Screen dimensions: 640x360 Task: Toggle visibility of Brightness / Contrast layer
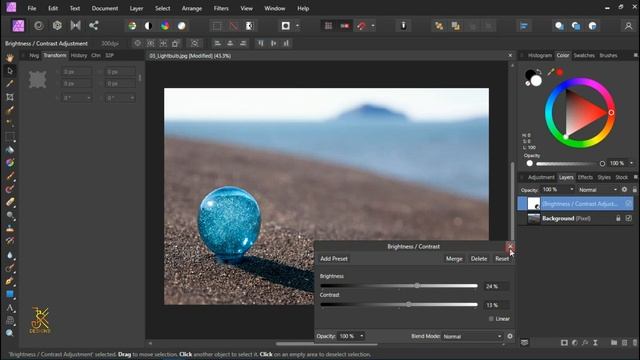629,204
